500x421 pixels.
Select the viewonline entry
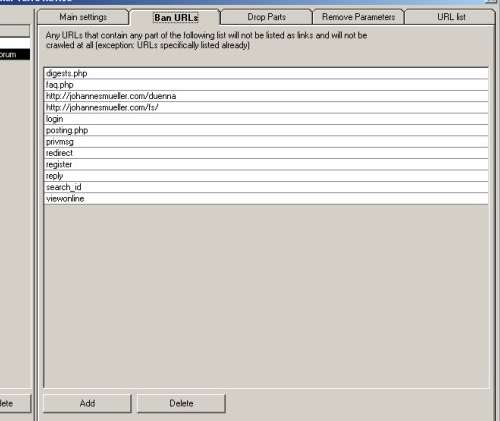[x=266, y=199]
